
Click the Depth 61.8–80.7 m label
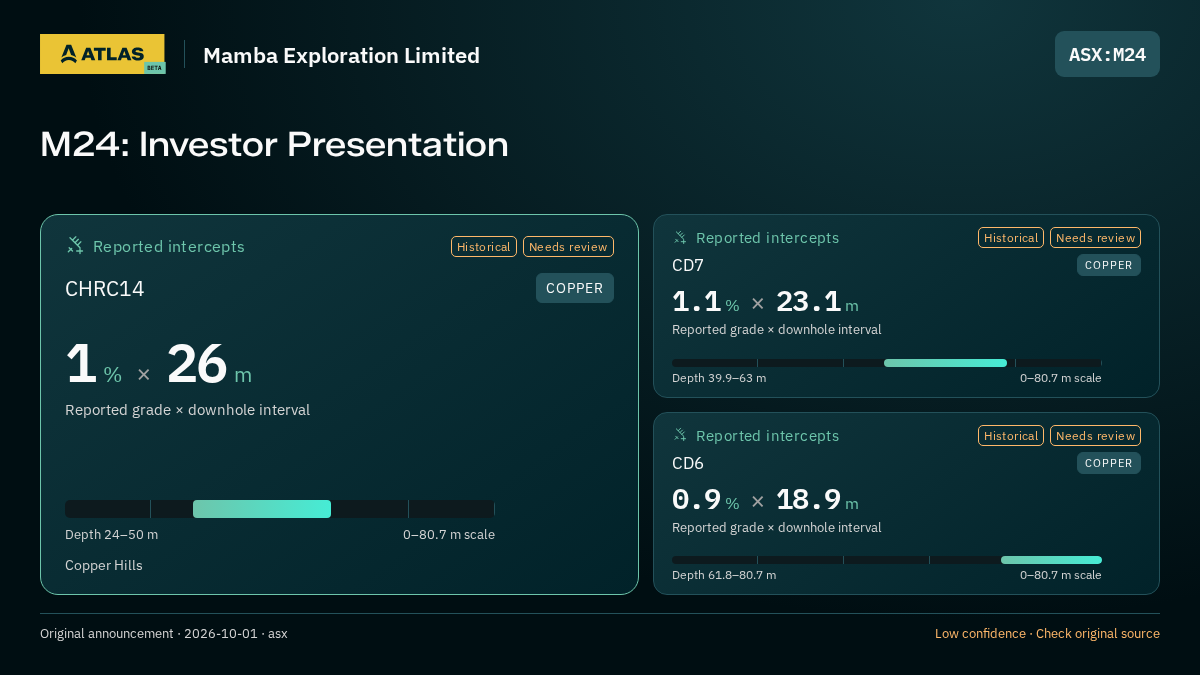[724, 575]
